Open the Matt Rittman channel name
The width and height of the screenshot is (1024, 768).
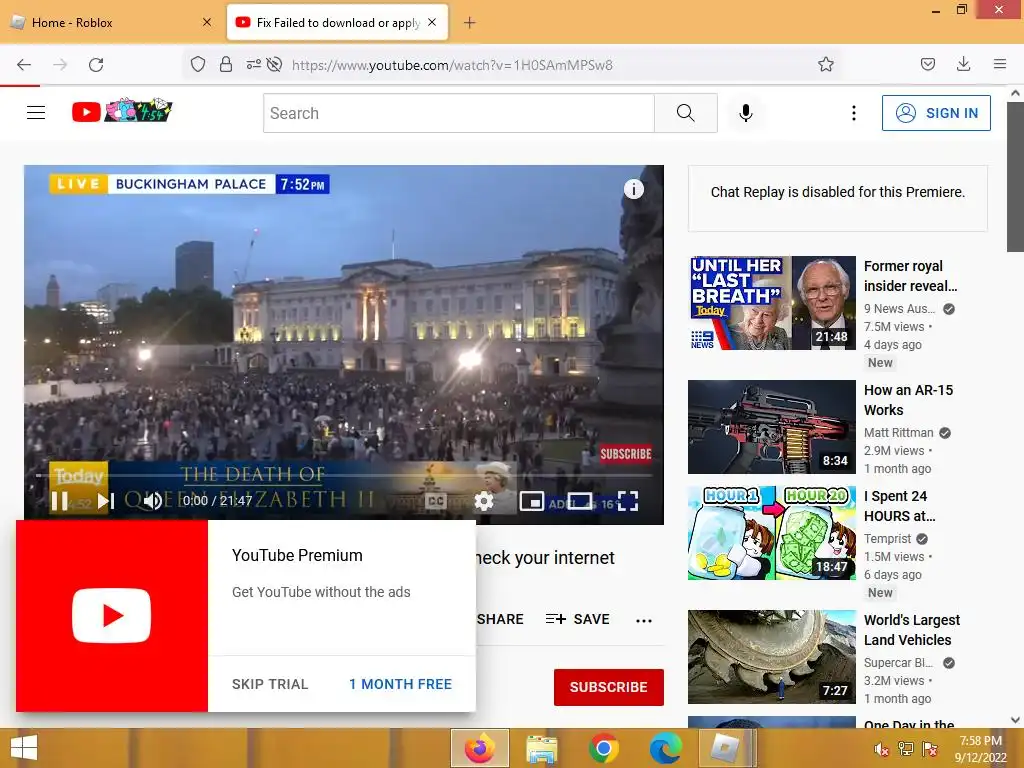[x=899, y=432]
